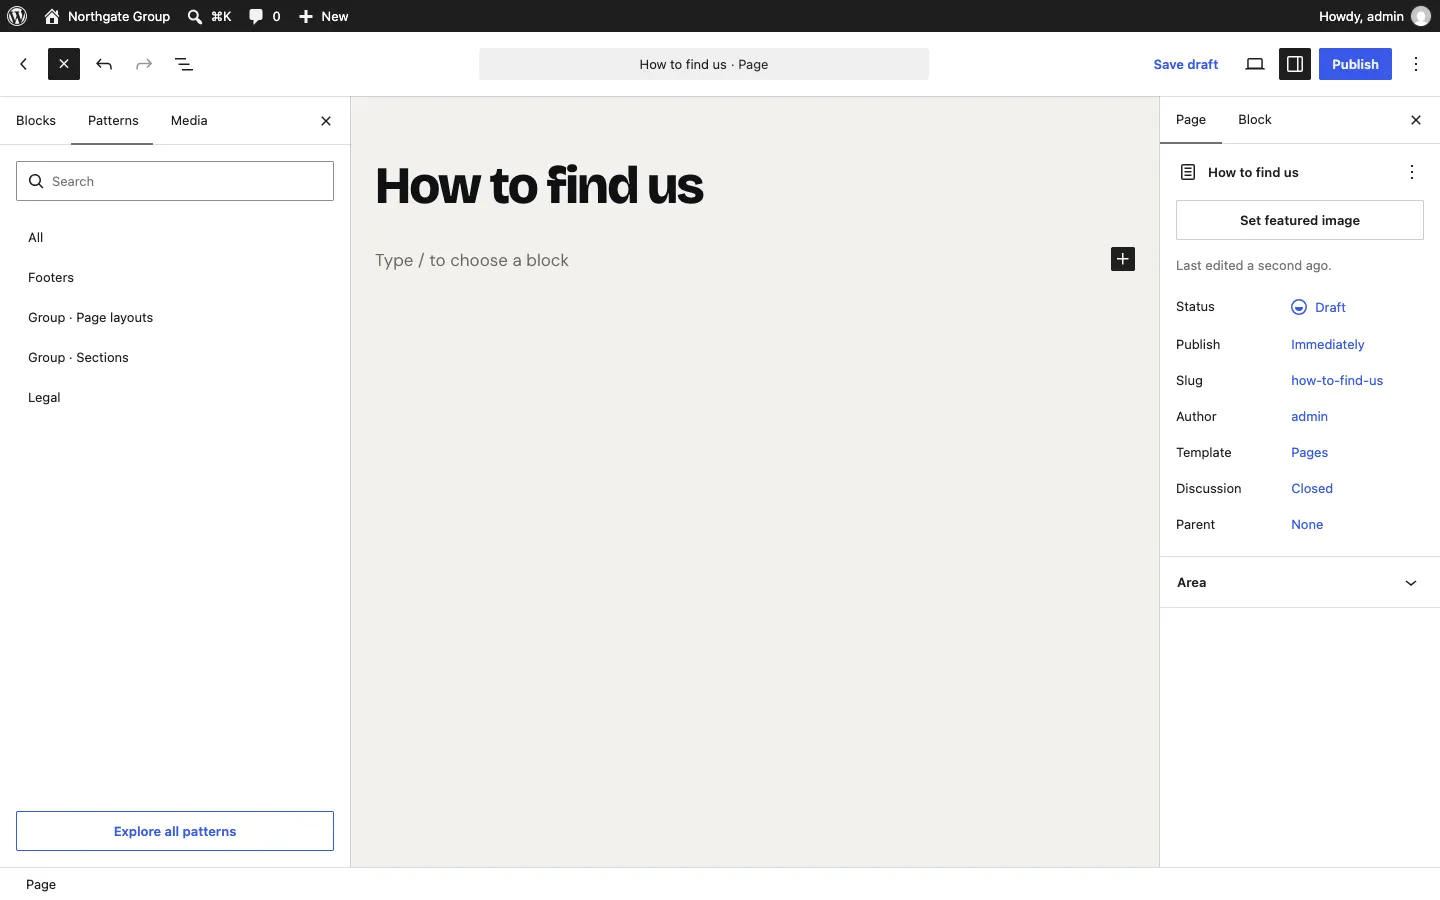Open the Legal pattern category

pos(175,398)
